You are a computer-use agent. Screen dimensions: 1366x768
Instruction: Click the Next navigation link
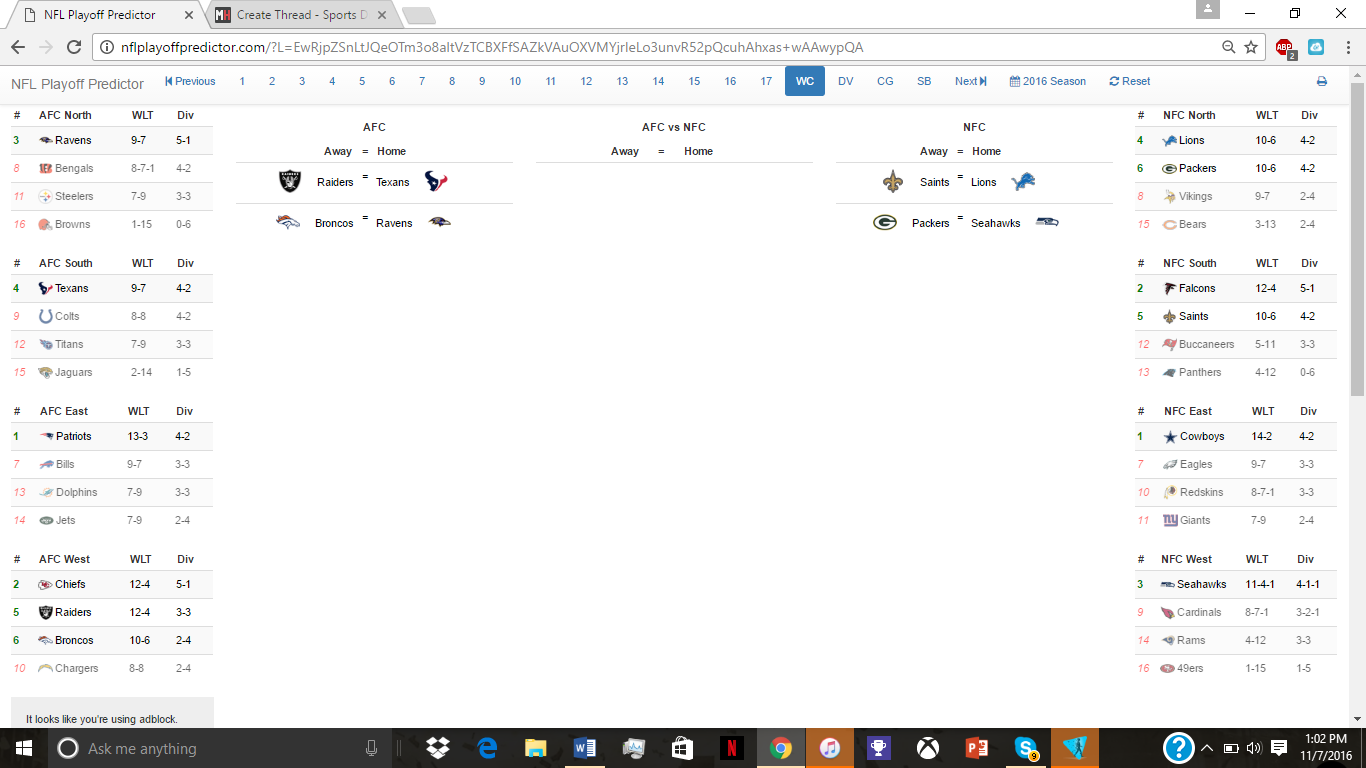click(971, 81)
